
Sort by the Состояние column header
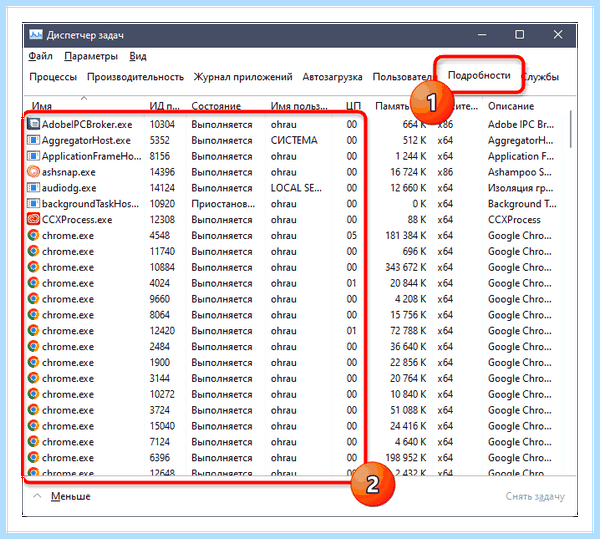click(x=216, y=106)
